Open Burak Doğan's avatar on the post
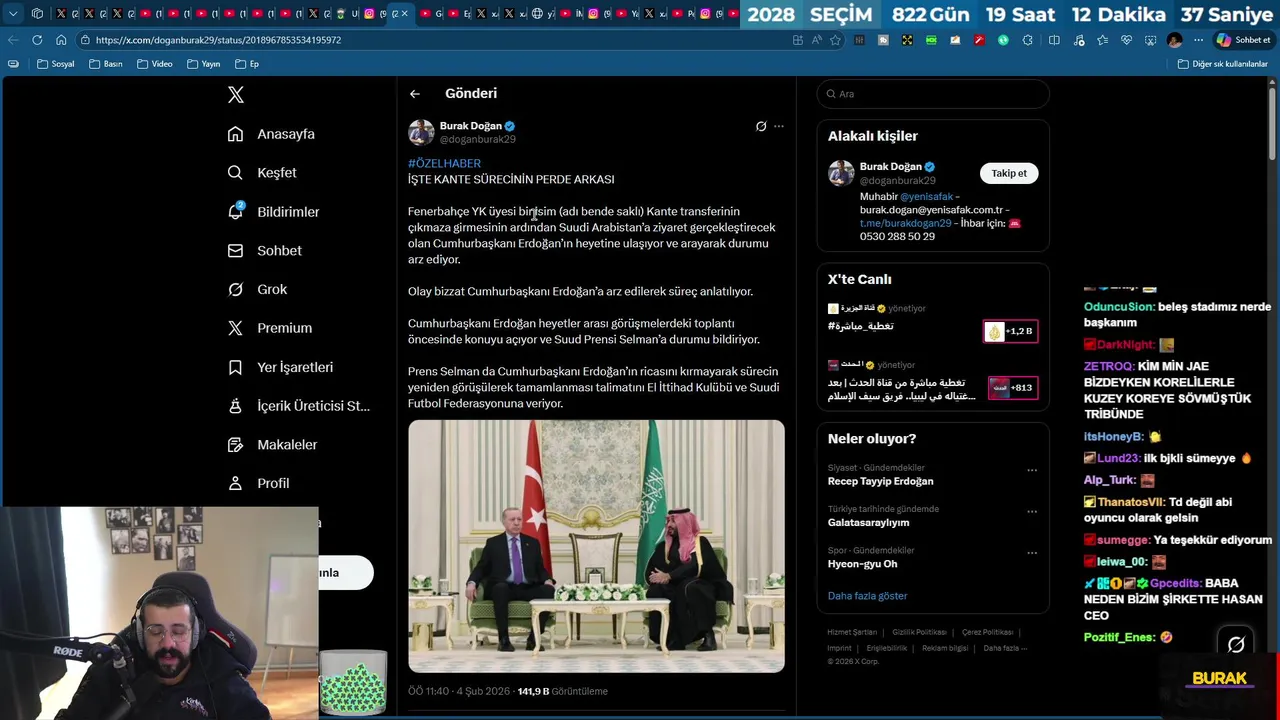 point(421,132)
